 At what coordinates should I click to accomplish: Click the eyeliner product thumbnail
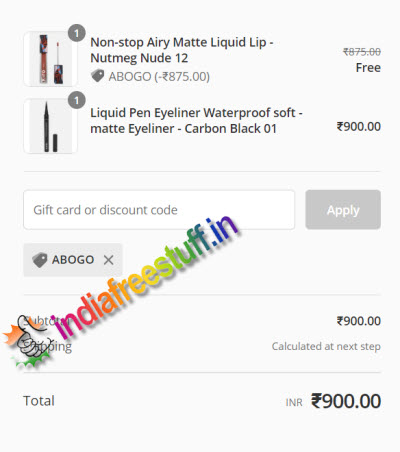[x=50, y=126]
